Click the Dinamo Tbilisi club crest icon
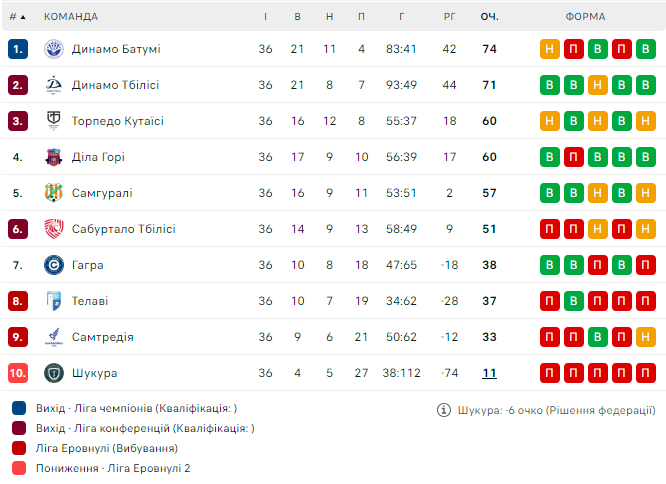Image resolution: width=666 pixels, height=484 pixels. point(54,85)
